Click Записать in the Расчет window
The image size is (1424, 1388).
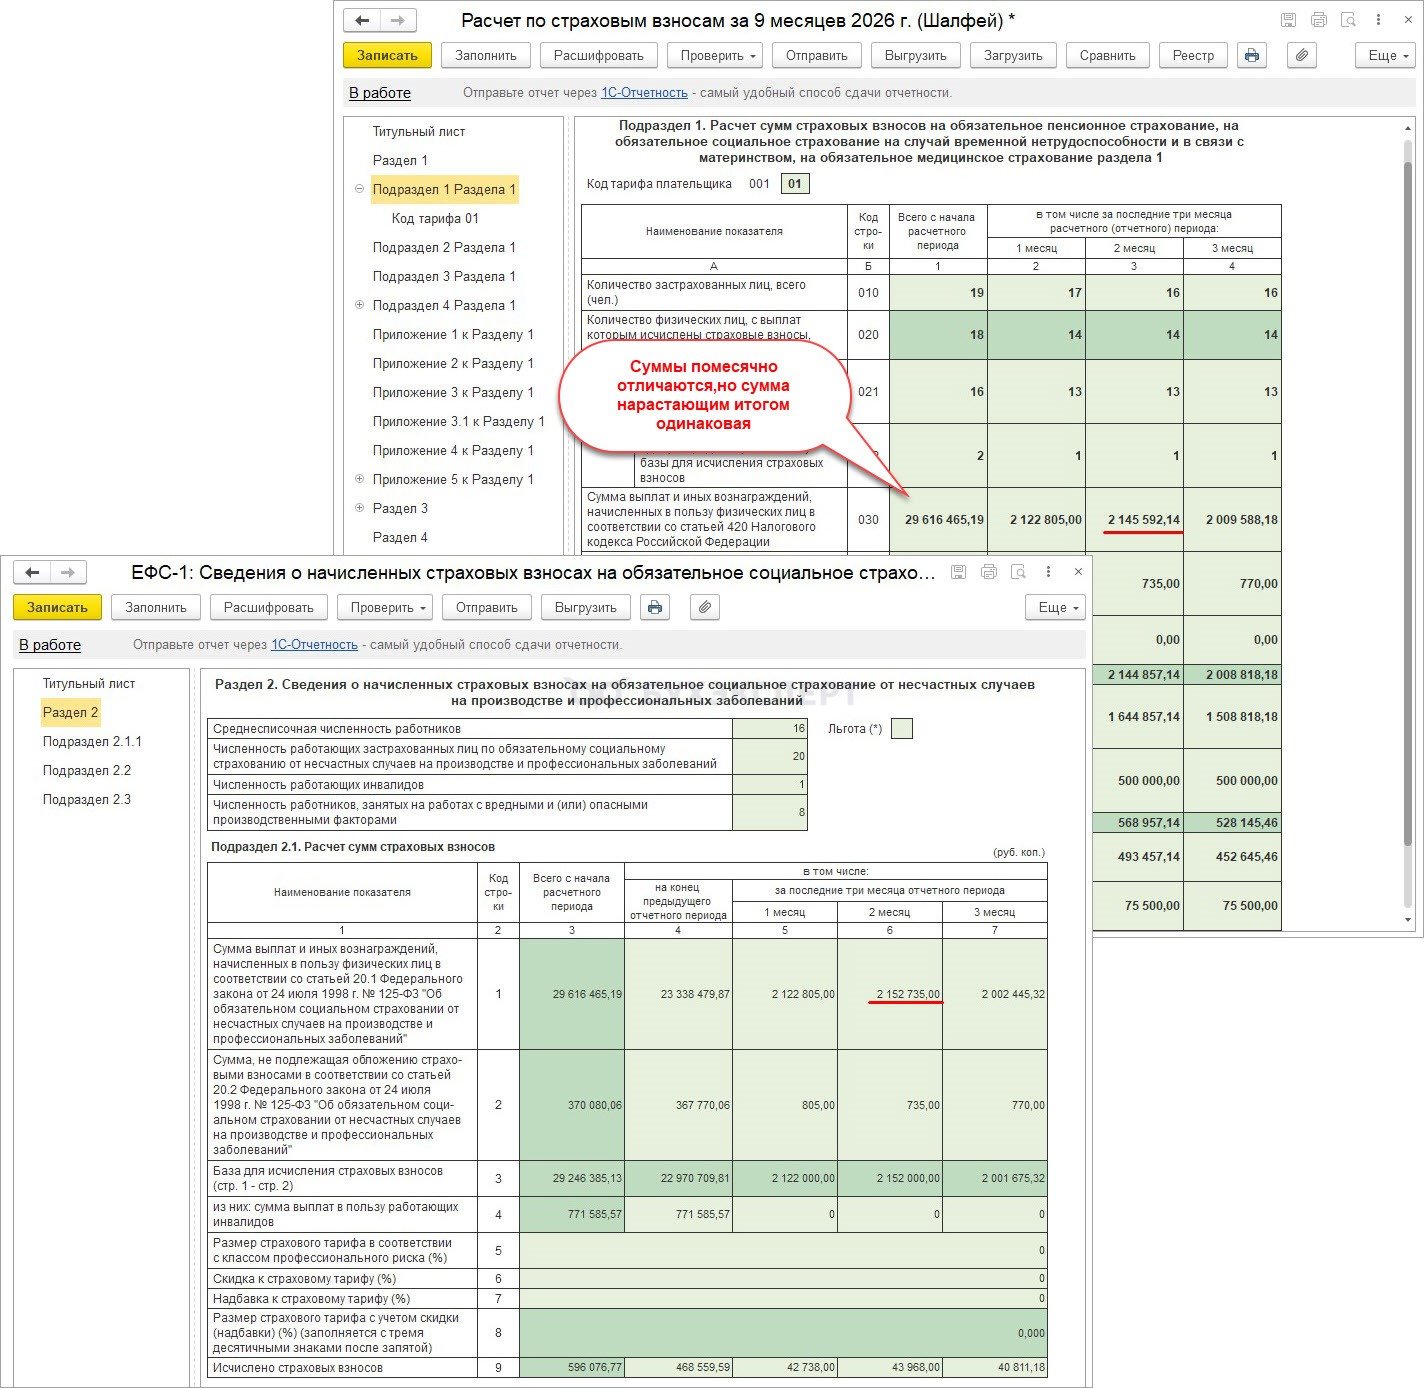(387, 55)
